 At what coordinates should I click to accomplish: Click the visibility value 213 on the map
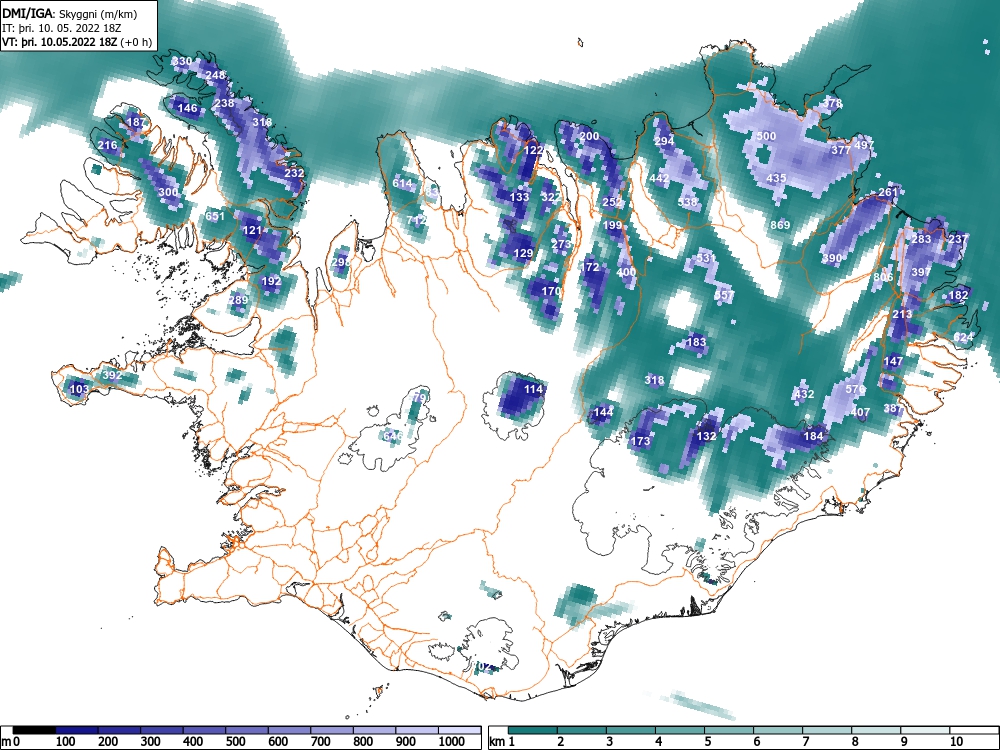[x=902, y=314]
